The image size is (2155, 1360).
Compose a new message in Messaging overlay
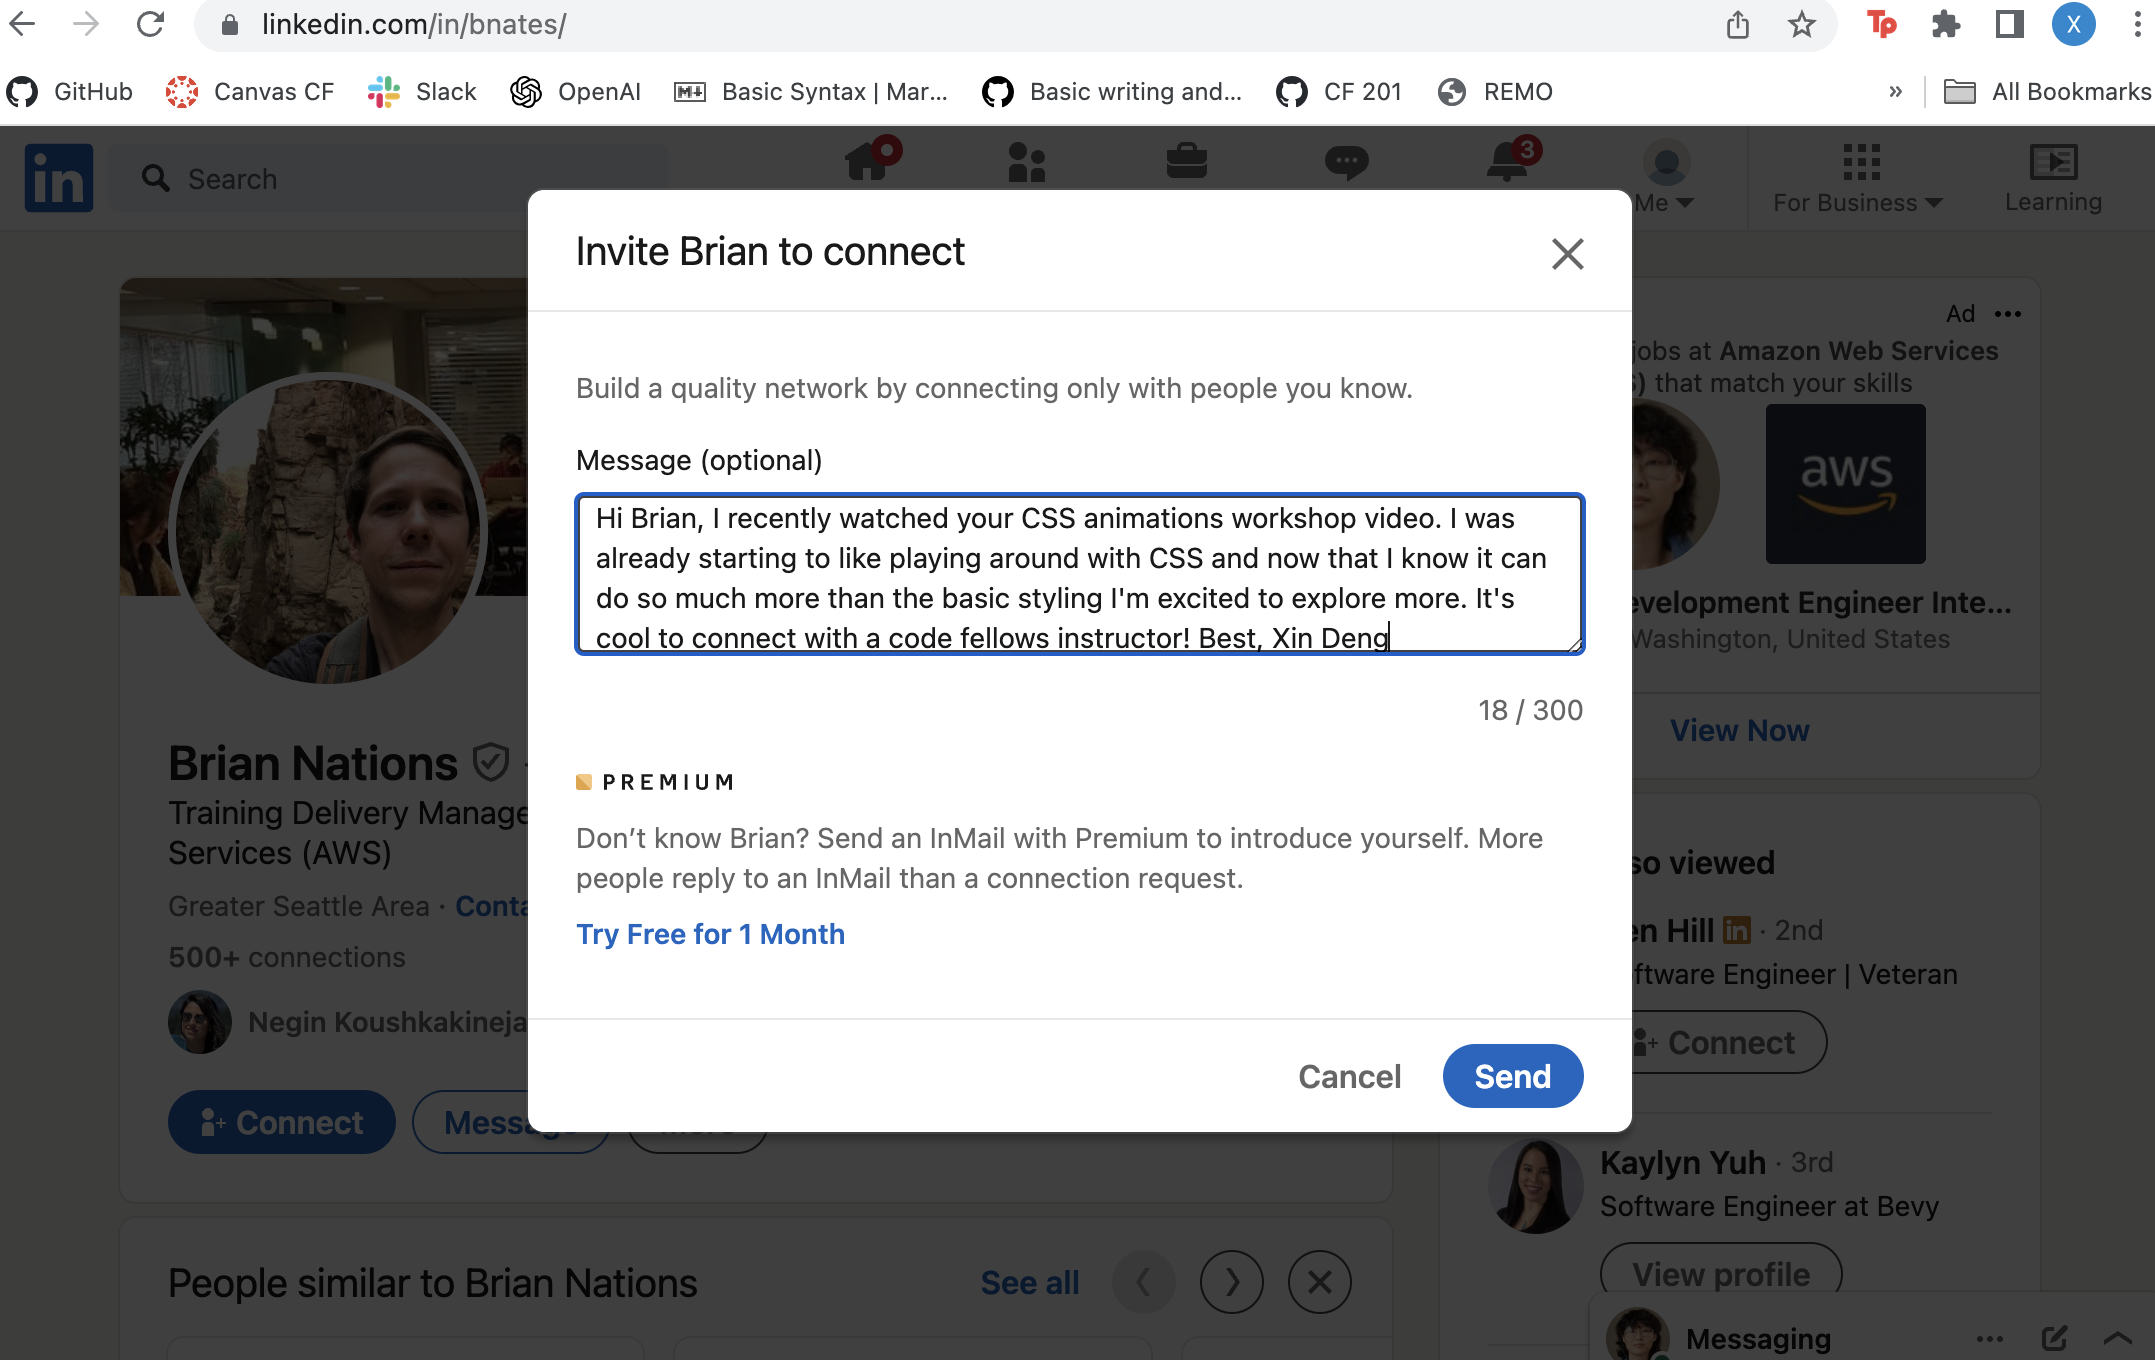click(2054, 1338)
